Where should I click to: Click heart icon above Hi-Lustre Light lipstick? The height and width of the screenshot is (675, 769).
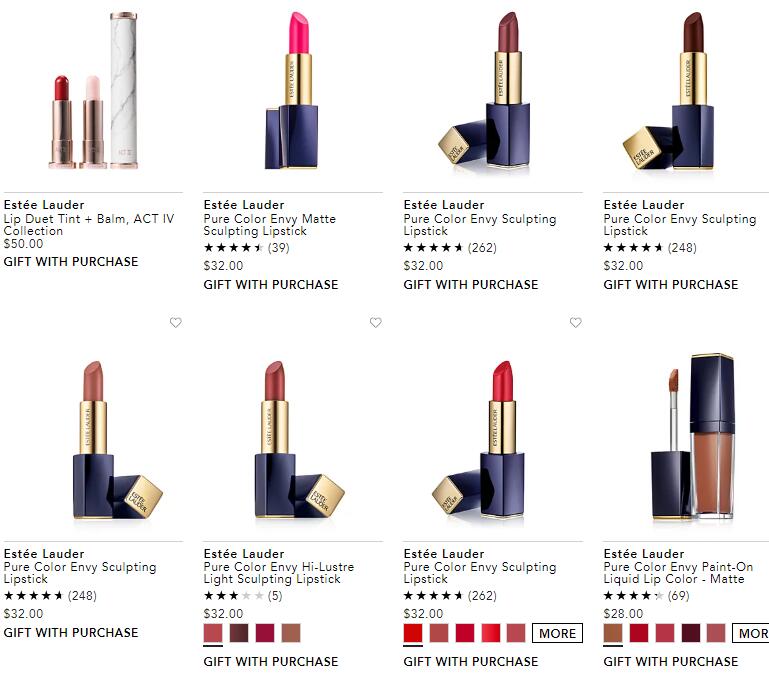[376, 322]
